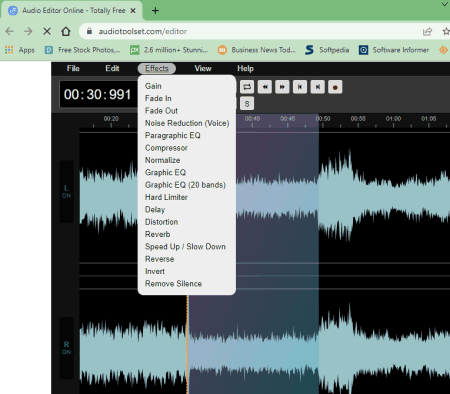This screenshot has height=394, width=450.
Task: Jump to end of track button
Action: [317, 87]
